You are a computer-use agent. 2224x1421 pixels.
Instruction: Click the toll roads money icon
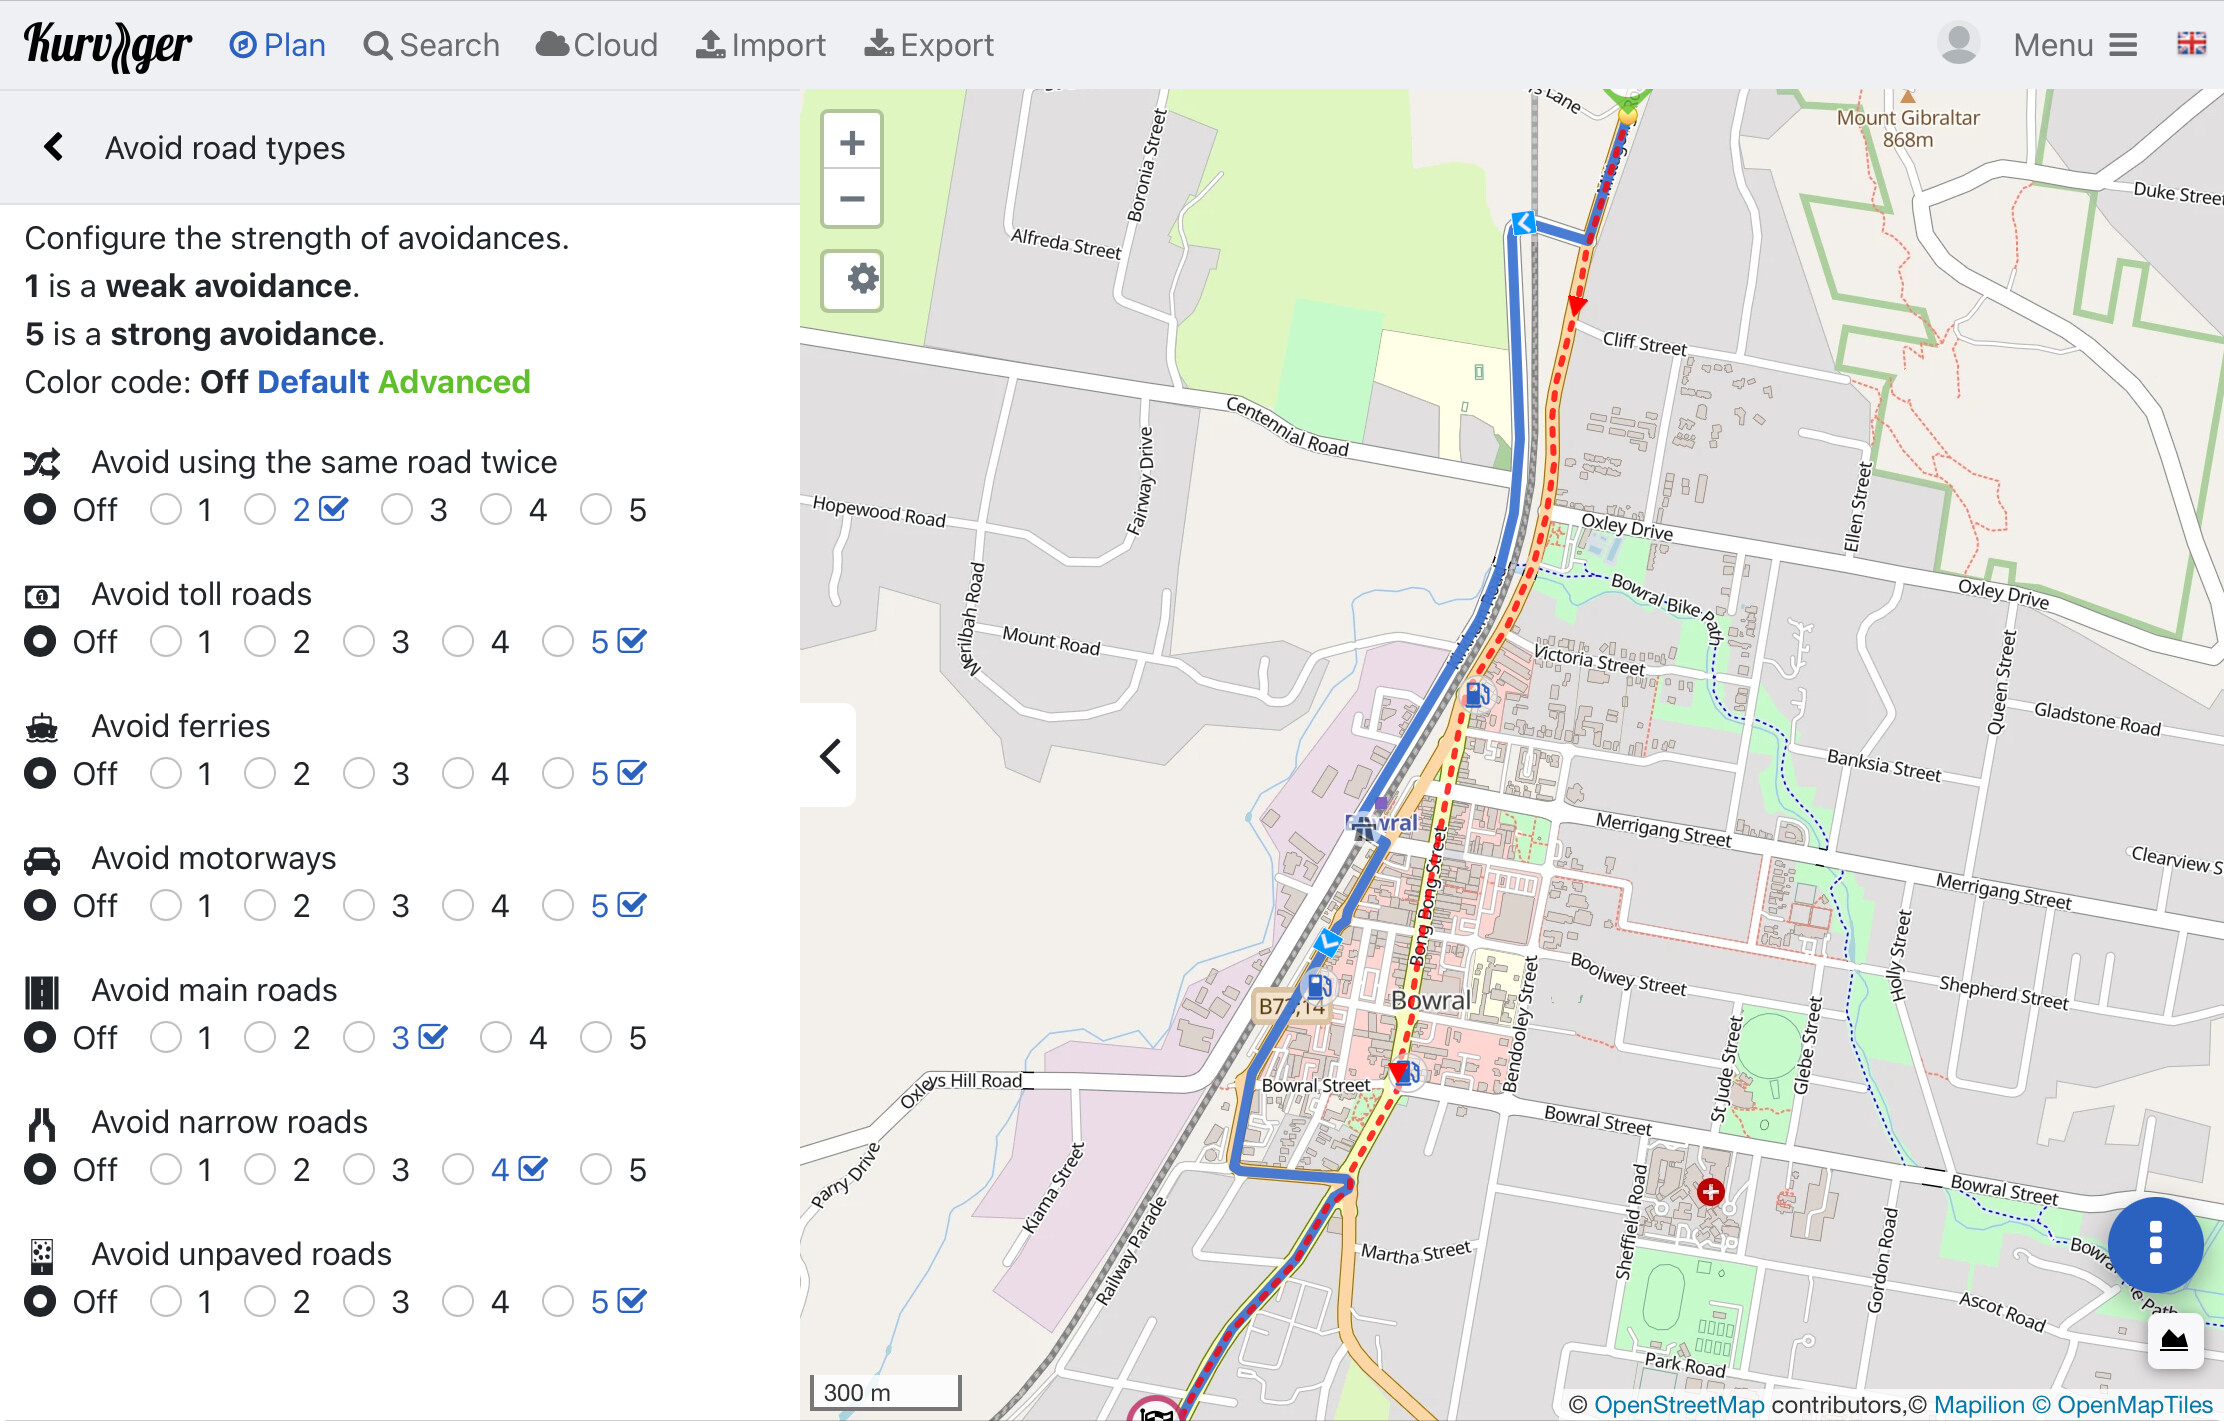(x=42, y=597)
